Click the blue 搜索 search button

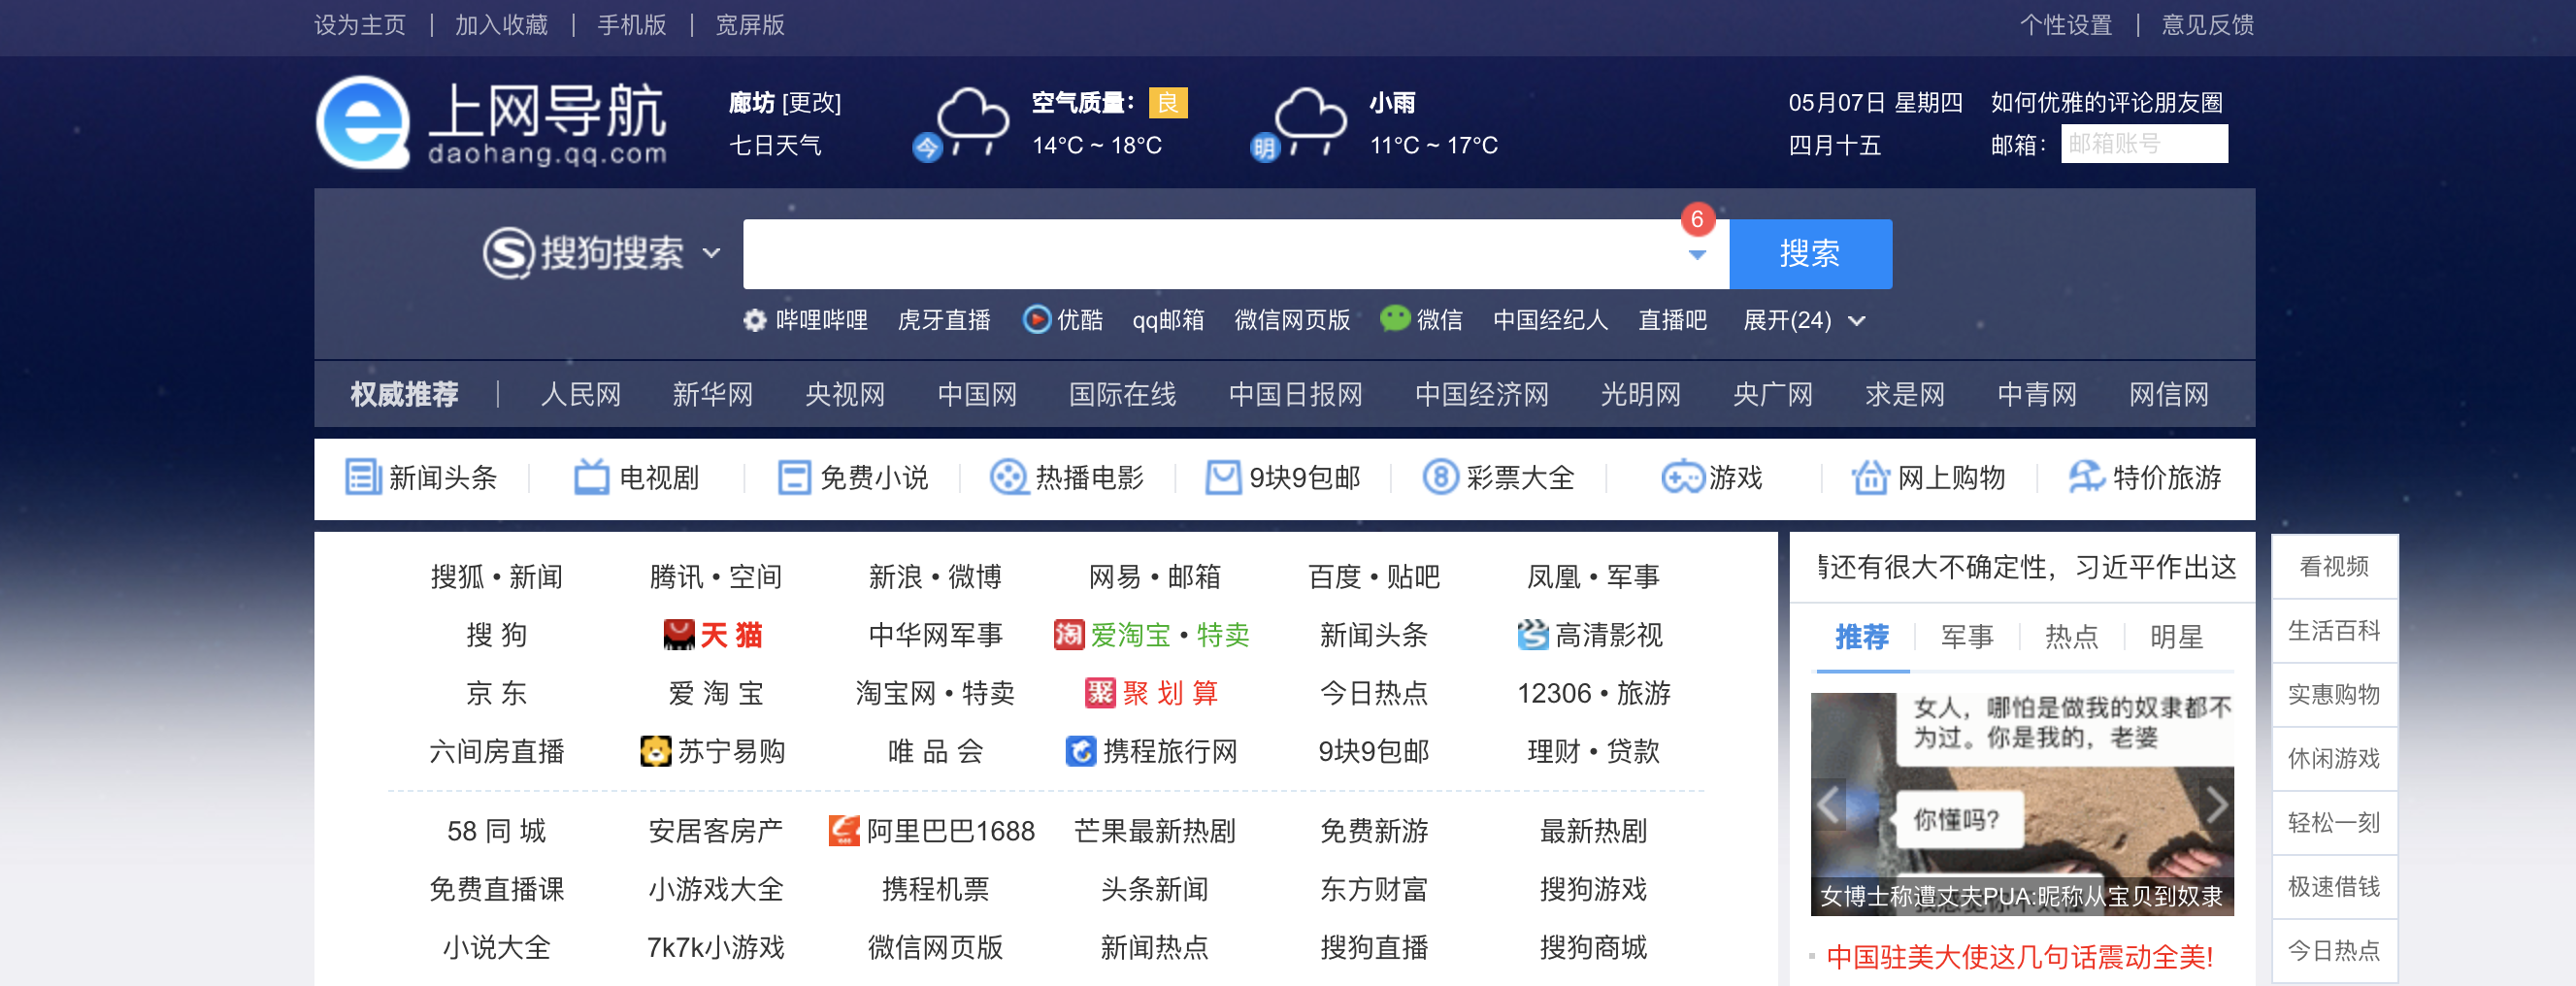(x=1810, y=254)
